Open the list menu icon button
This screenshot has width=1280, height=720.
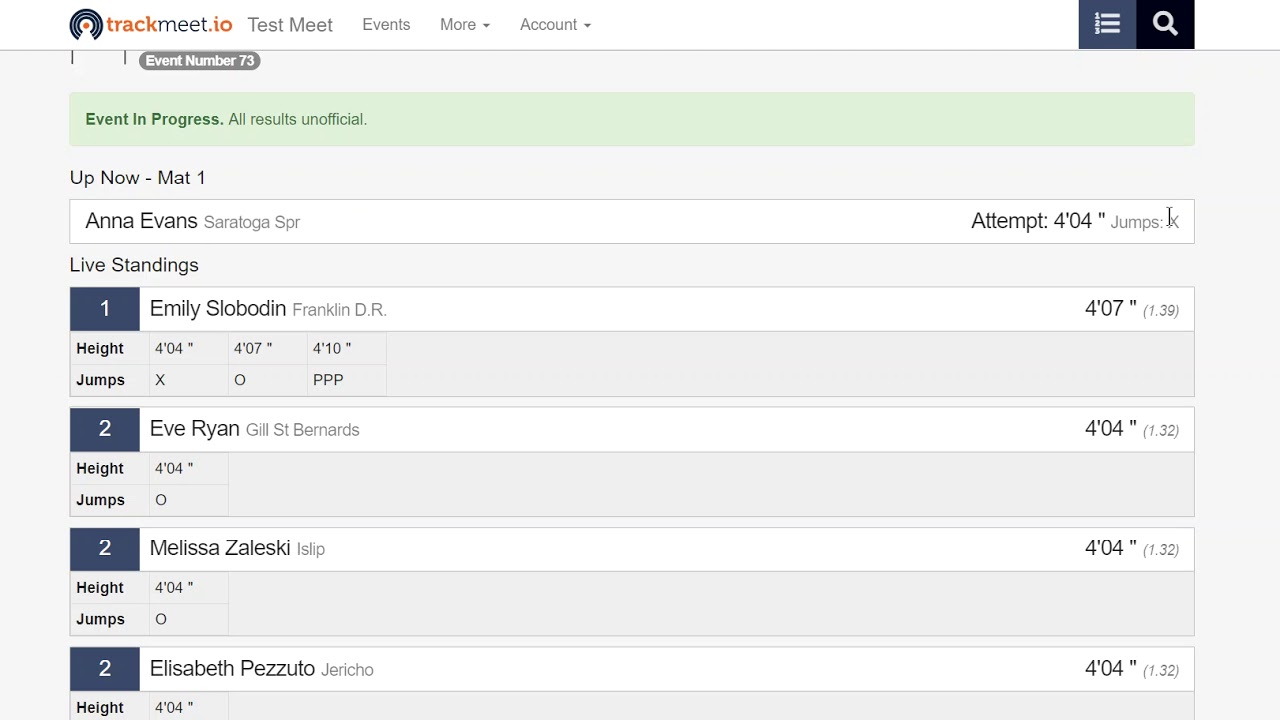tap(1107, 24)
